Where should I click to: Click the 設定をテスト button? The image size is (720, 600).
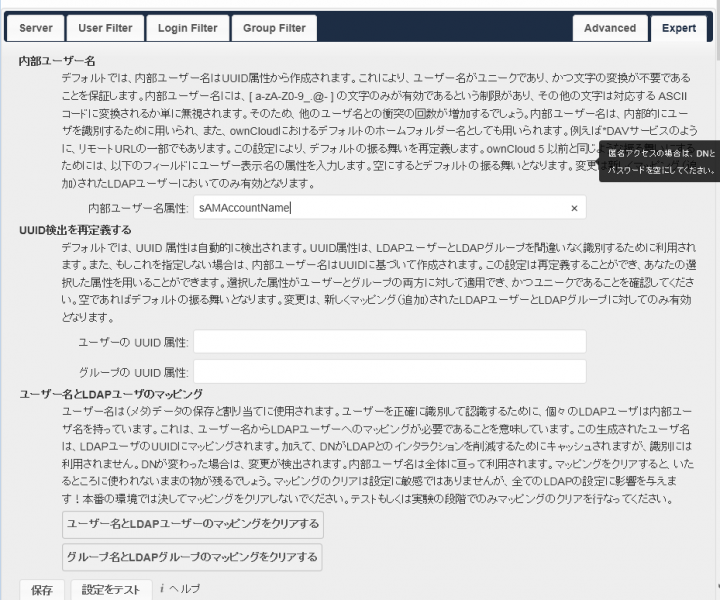point(111,589)
